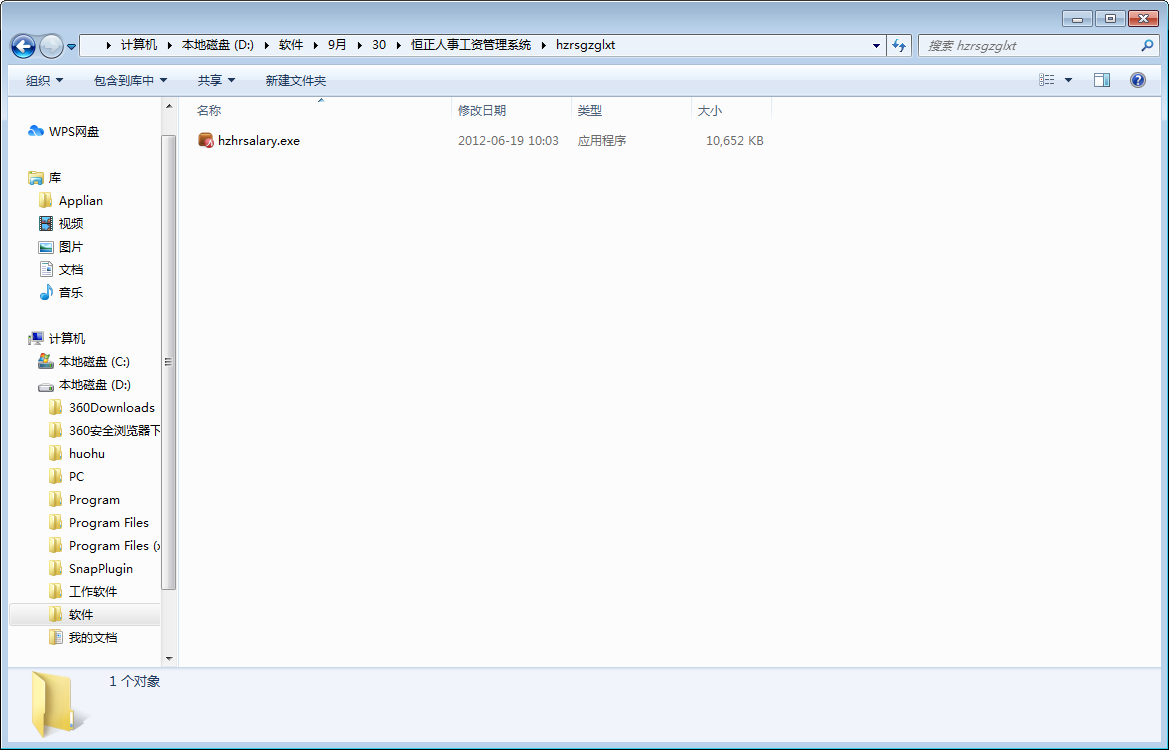This screenshot has width=1169, height=750.
Task: Open the SnapPlugin folder
Action: pyautogui.click(x=91, y=568)
